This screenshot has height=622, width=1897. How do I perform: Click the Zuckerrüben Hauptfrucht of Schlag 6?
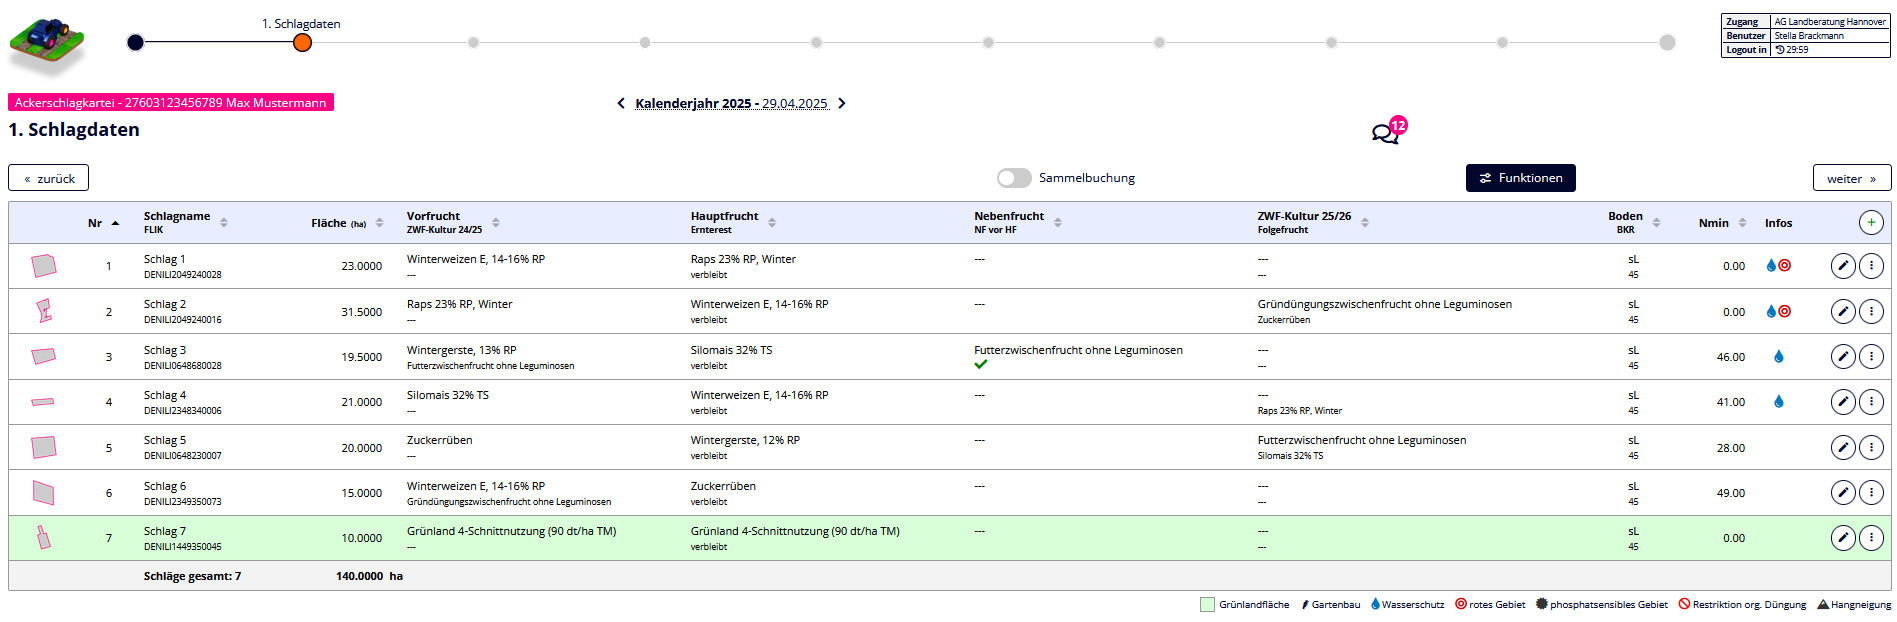(x=723, y=486)
